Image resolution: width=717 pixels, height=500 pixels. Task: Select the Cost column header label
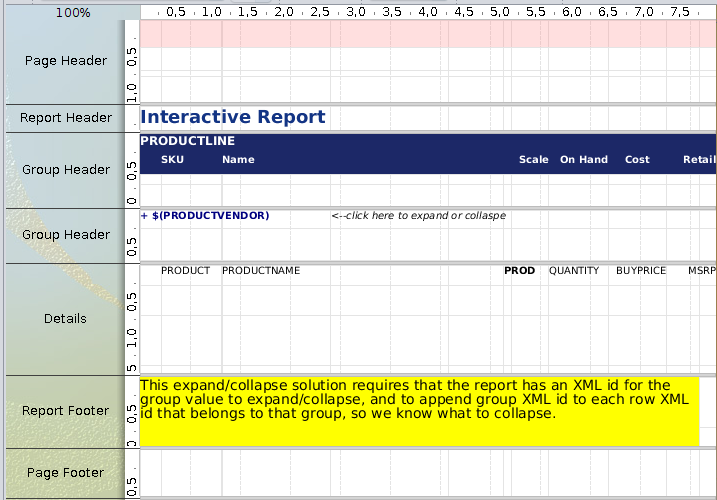637,159
